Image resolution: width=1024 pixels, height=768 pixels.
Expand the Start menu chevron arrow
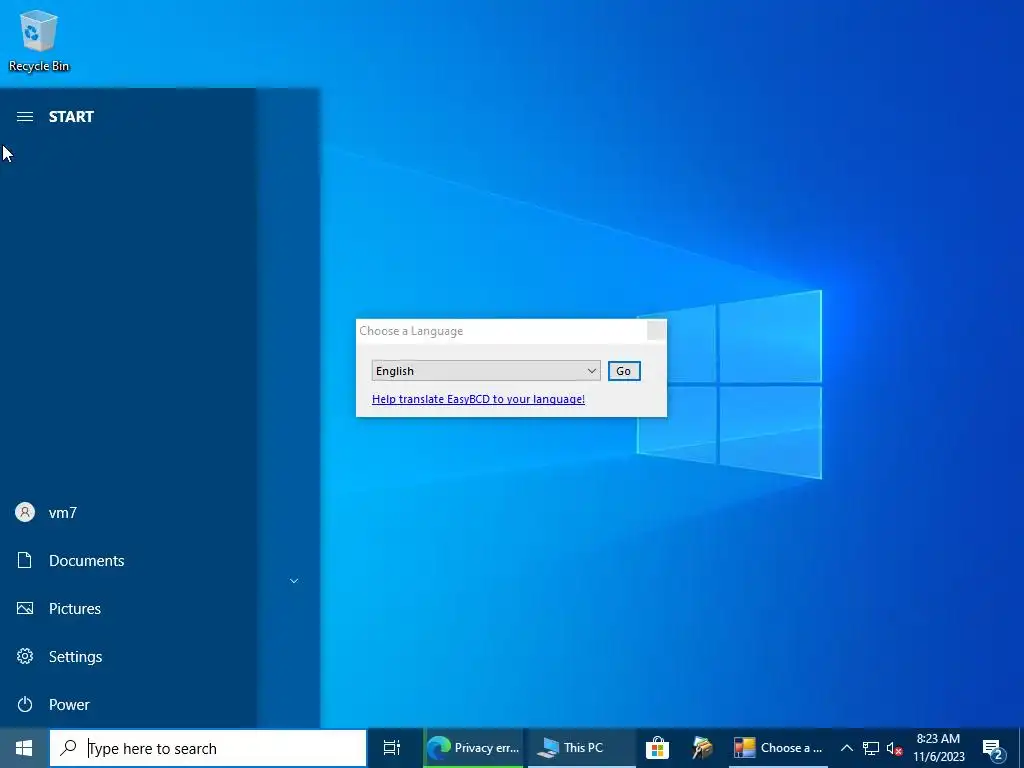[294, 581]
